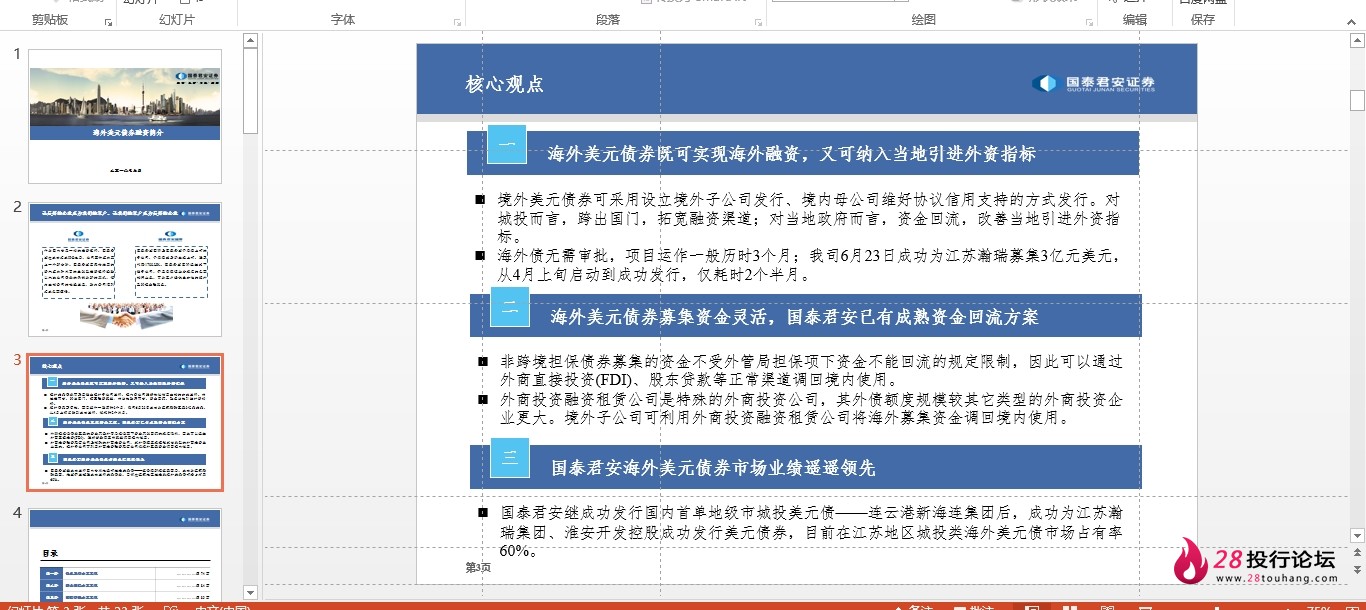
Task: Click the 绘图 group label
Action: coord(924,20)
